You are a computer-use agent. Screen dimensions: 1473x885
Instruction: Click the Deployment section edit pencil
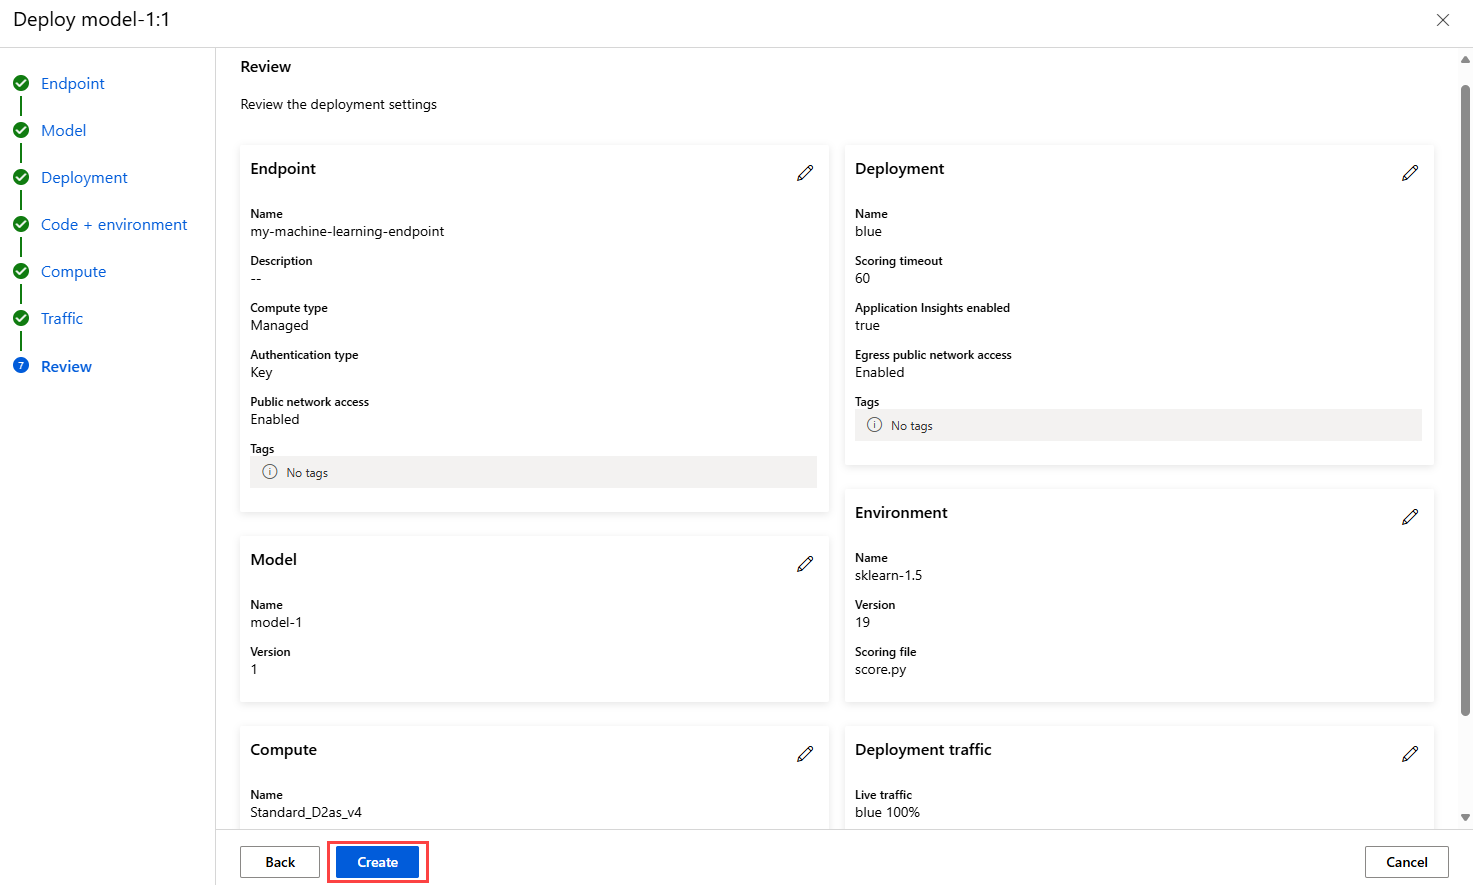click(1410, 173)
